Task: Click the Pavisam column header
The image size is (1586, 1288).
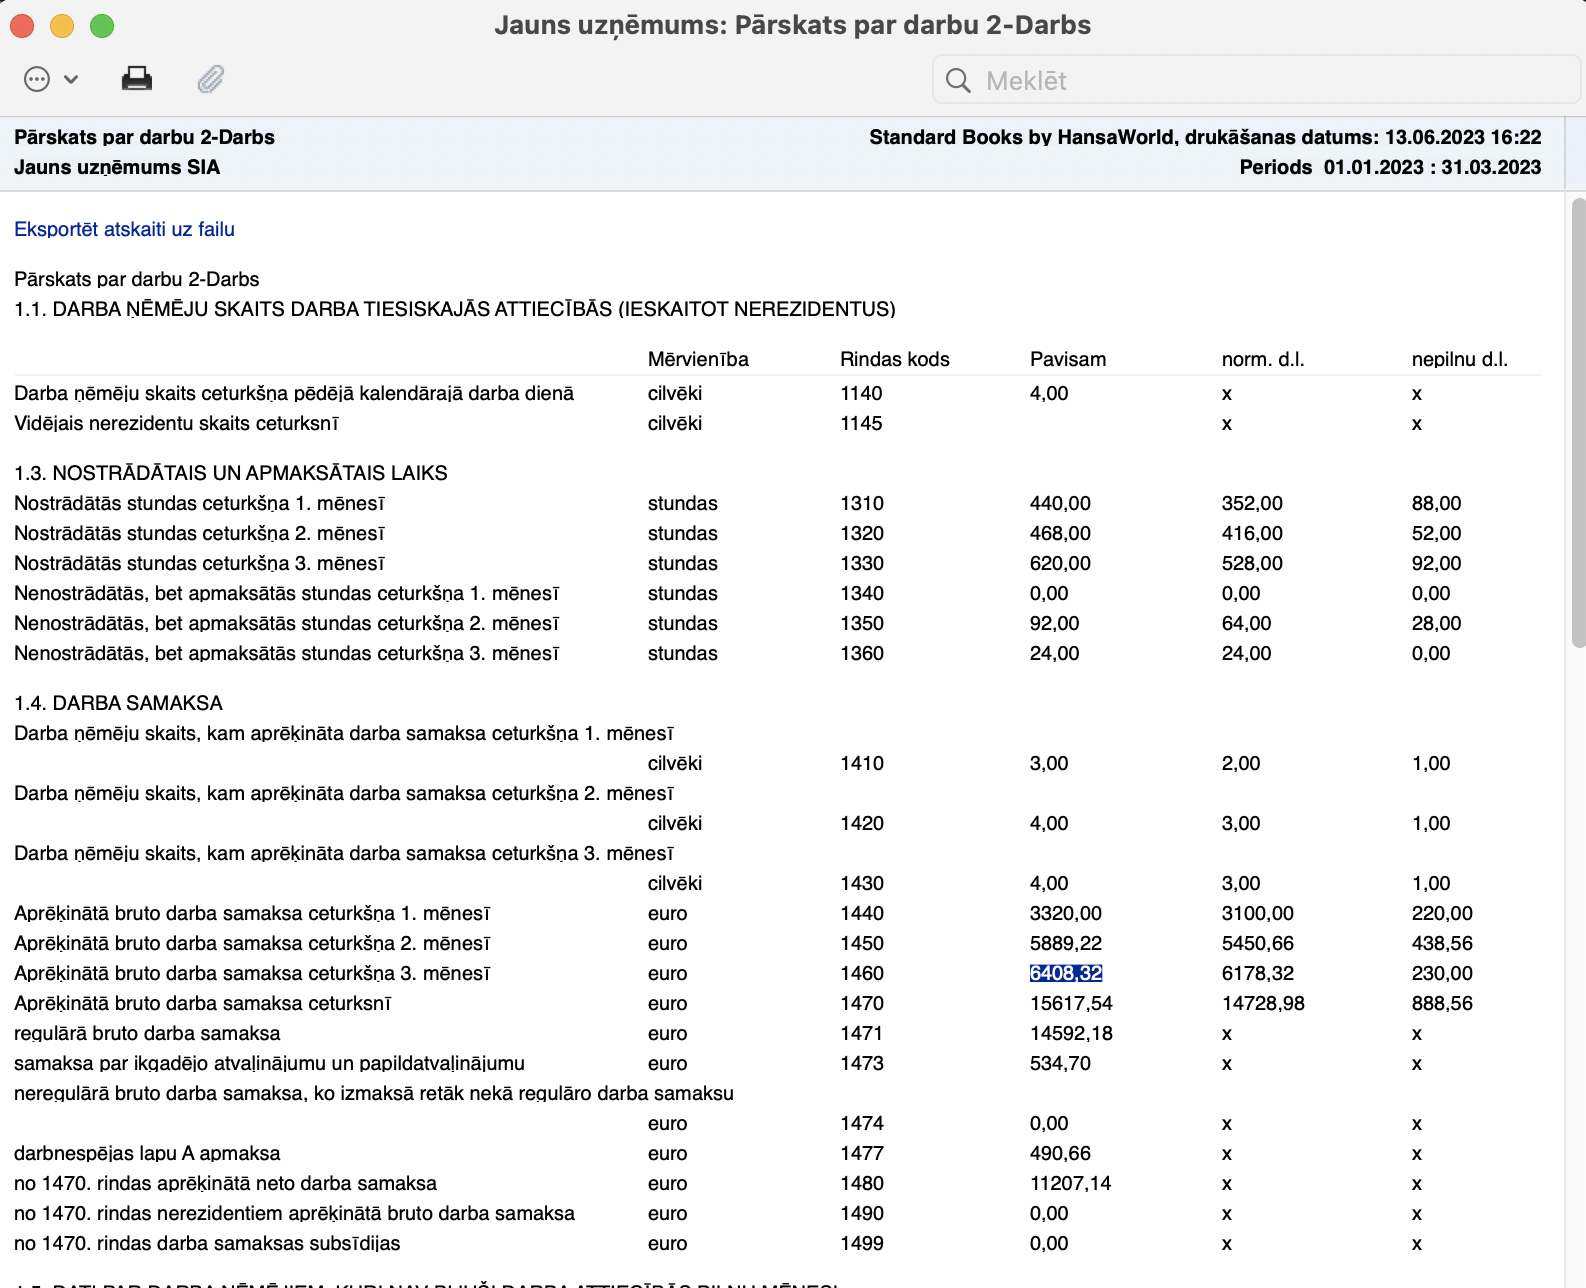Action: pos(1068,359)
